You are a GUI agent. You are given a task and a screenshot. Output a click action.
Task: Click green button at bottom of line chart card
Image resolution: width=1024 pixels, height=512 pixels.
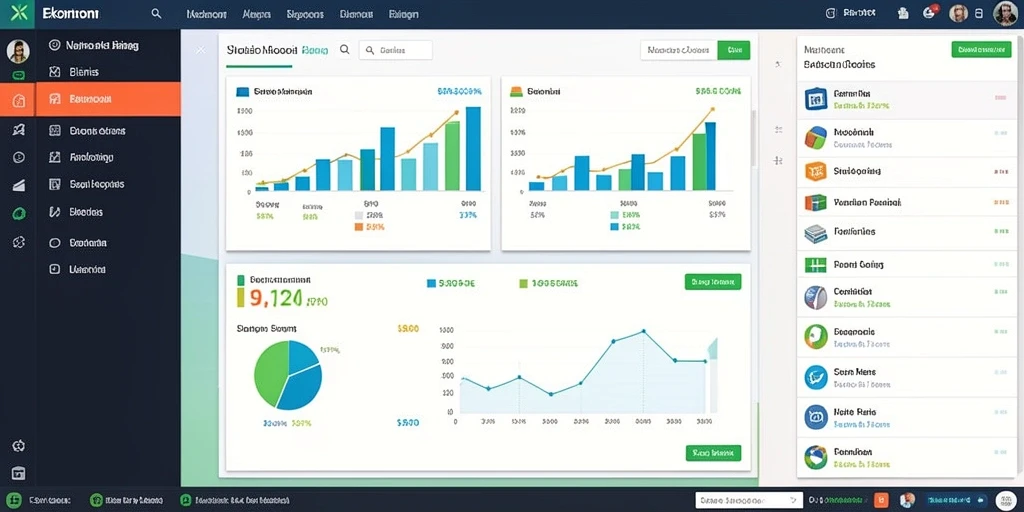(713, 453)
